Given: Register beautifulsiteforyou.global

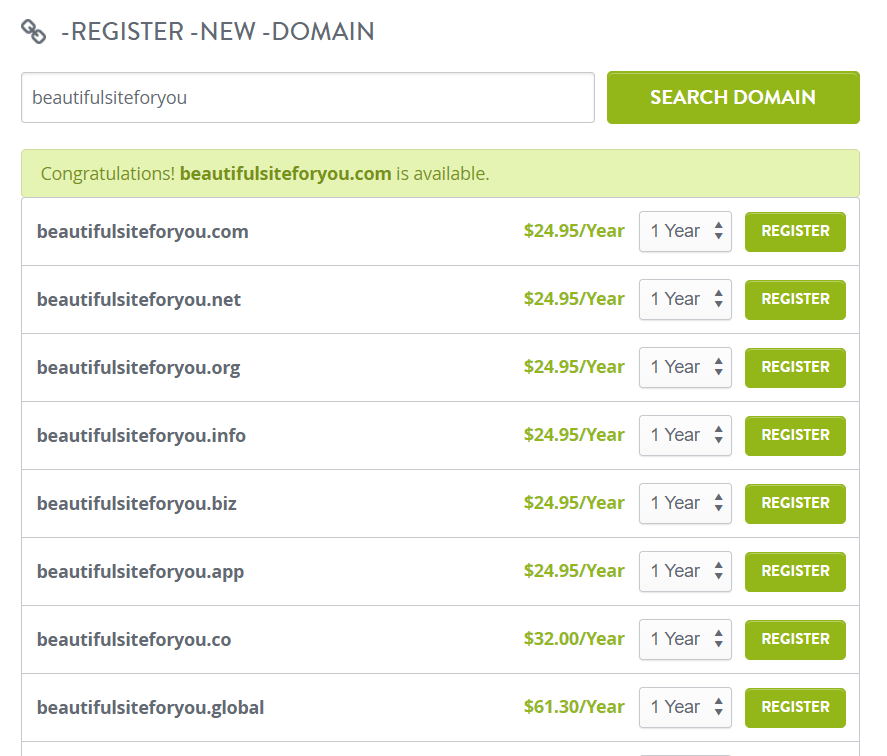Looking at the screenshot, I should [x=795, y=707].
